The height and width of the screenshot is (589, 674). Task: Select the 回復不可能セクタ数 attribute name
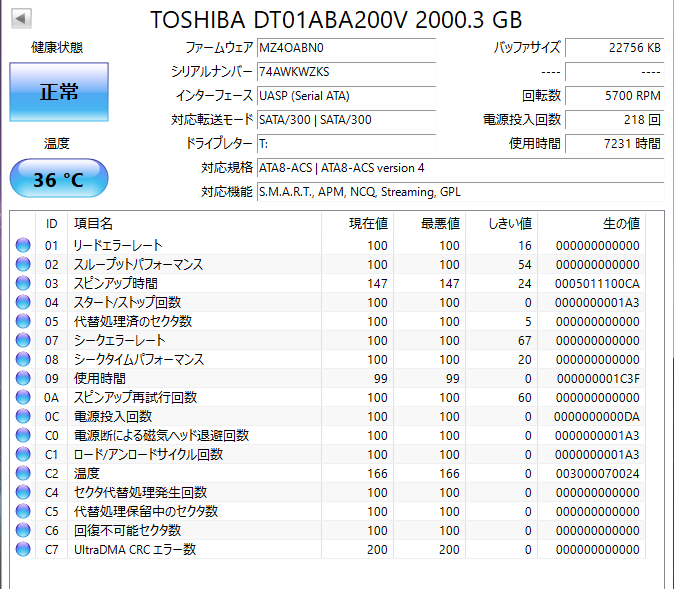[127, 530]
